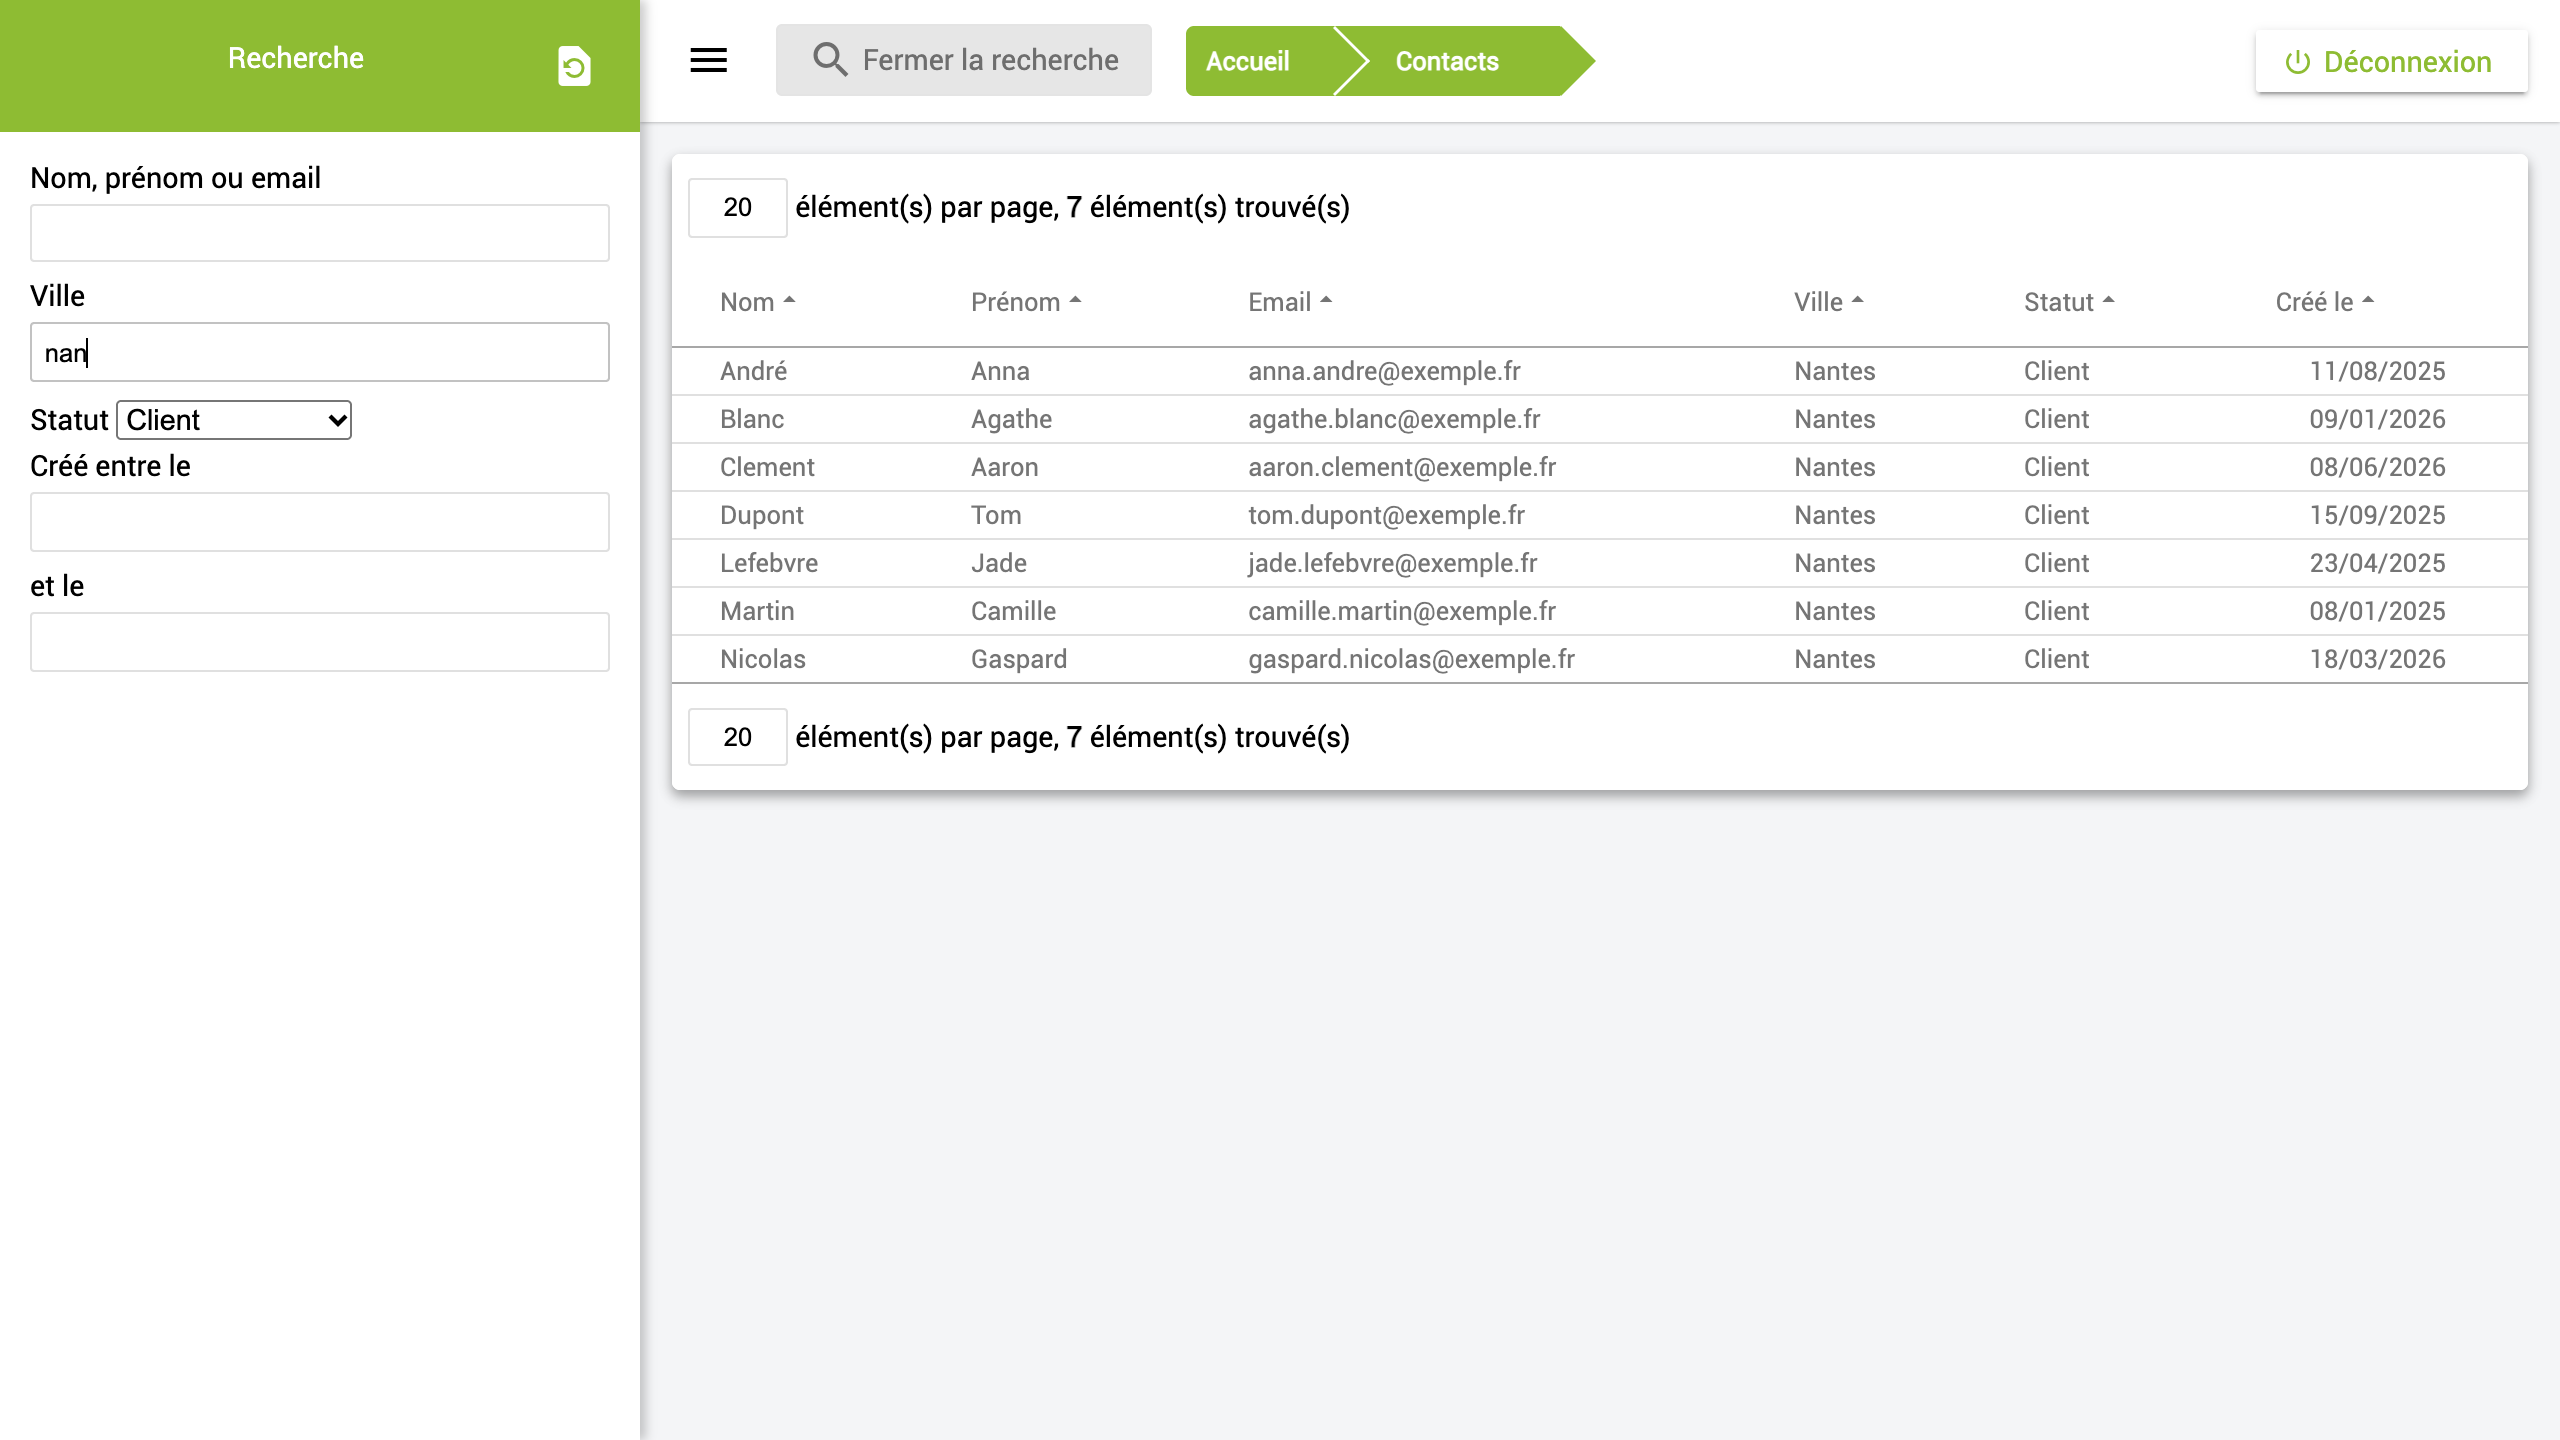
Task: Sort by Créé le column arrow
Action: [x=2368, y=300]
